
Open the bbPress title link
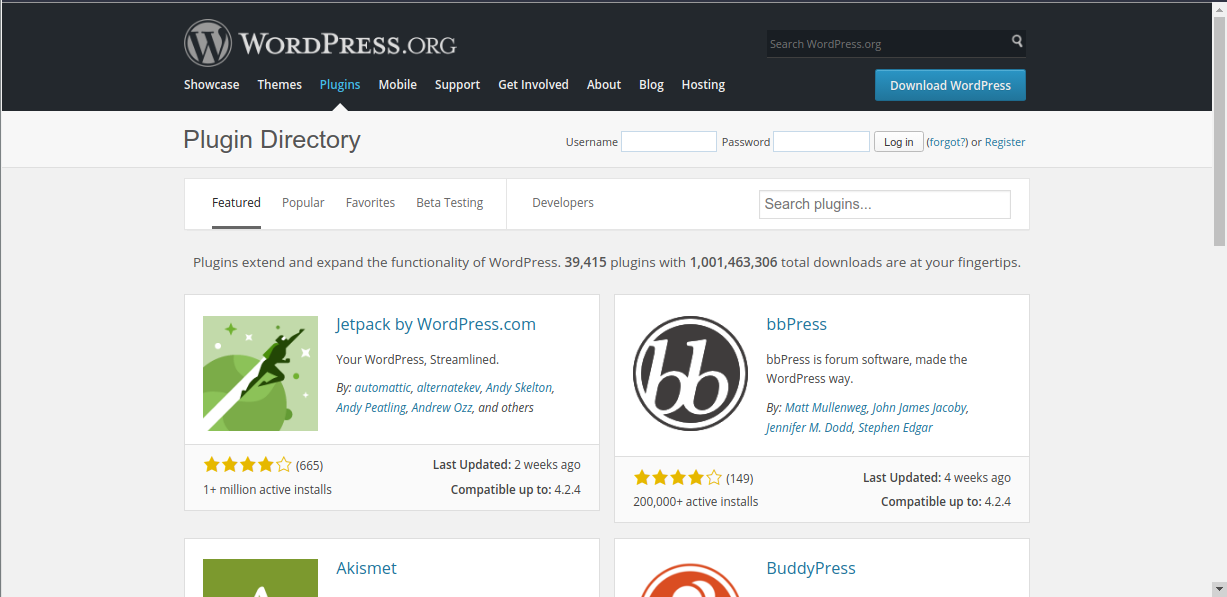click(x=797, y=324)
